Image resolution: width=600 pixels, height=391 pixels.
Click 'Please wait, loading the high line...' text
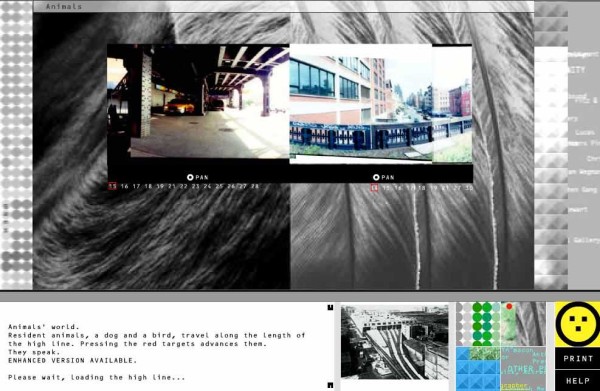click(x=96, y=377)
